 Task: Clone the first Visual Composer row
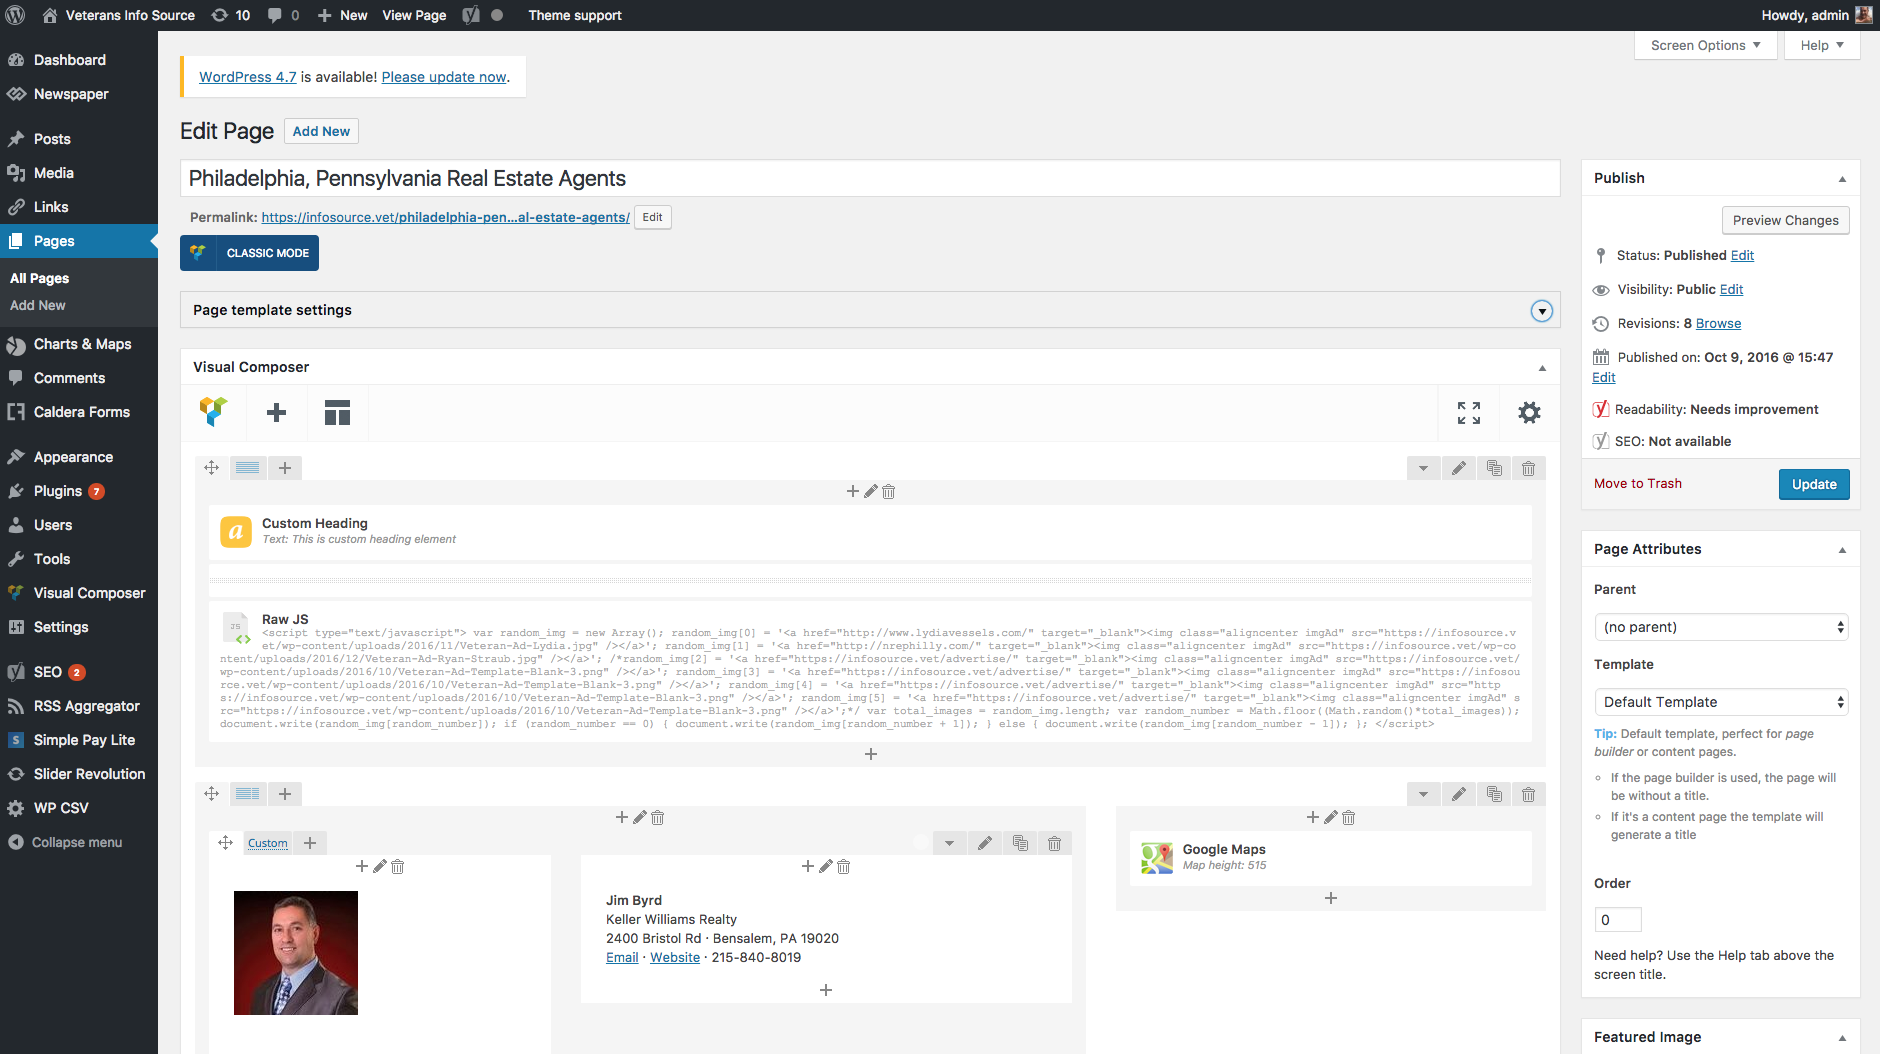[1494, 468]
